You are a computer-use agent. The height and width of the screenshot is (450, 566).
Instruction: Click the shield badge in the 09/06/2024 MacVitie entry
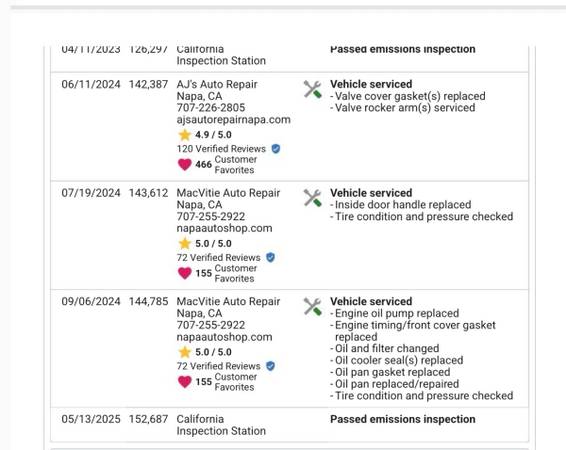pos(270,366)
